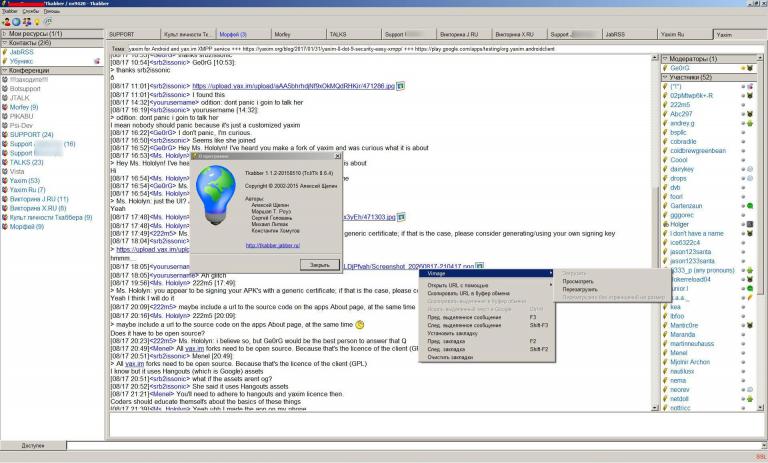Viewport: 768px width, 463px height.
Task: Switch to the JabRSS tab
Action: pos(629,34)
